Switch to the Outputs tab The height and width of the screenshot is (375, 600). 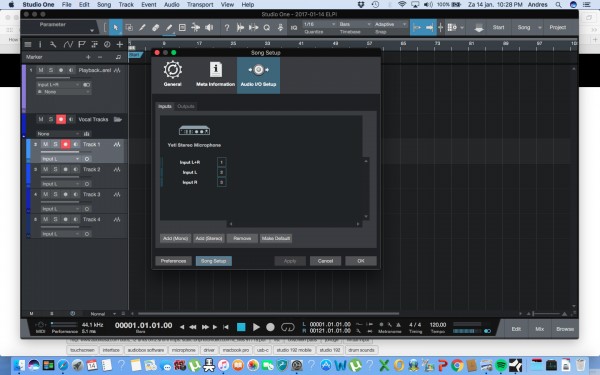(x=186, y=106)
